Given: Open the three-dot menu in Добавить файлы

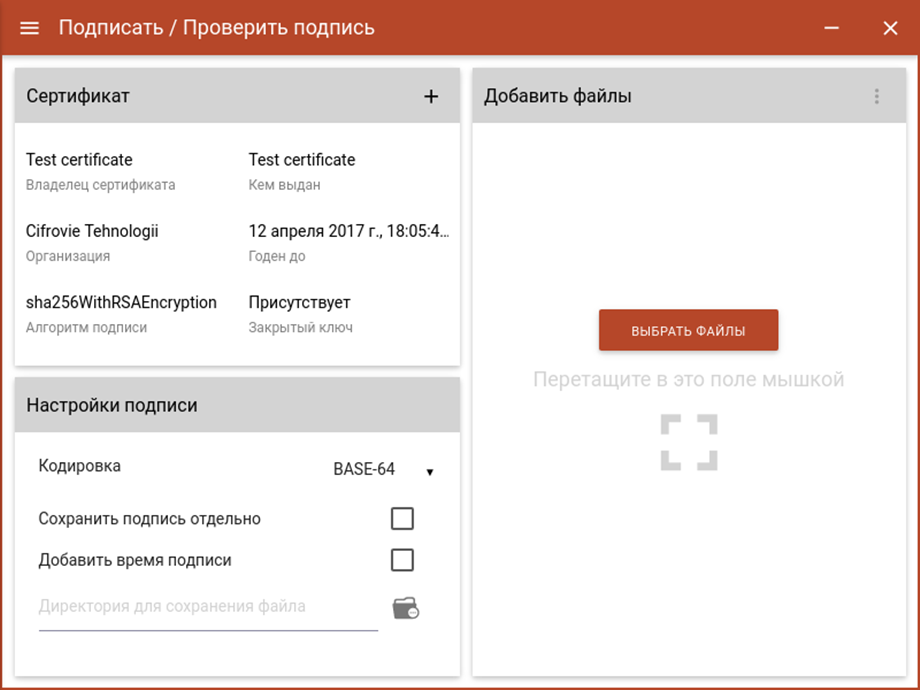Looking at the screenshot, I should click(x=877, y=96).
